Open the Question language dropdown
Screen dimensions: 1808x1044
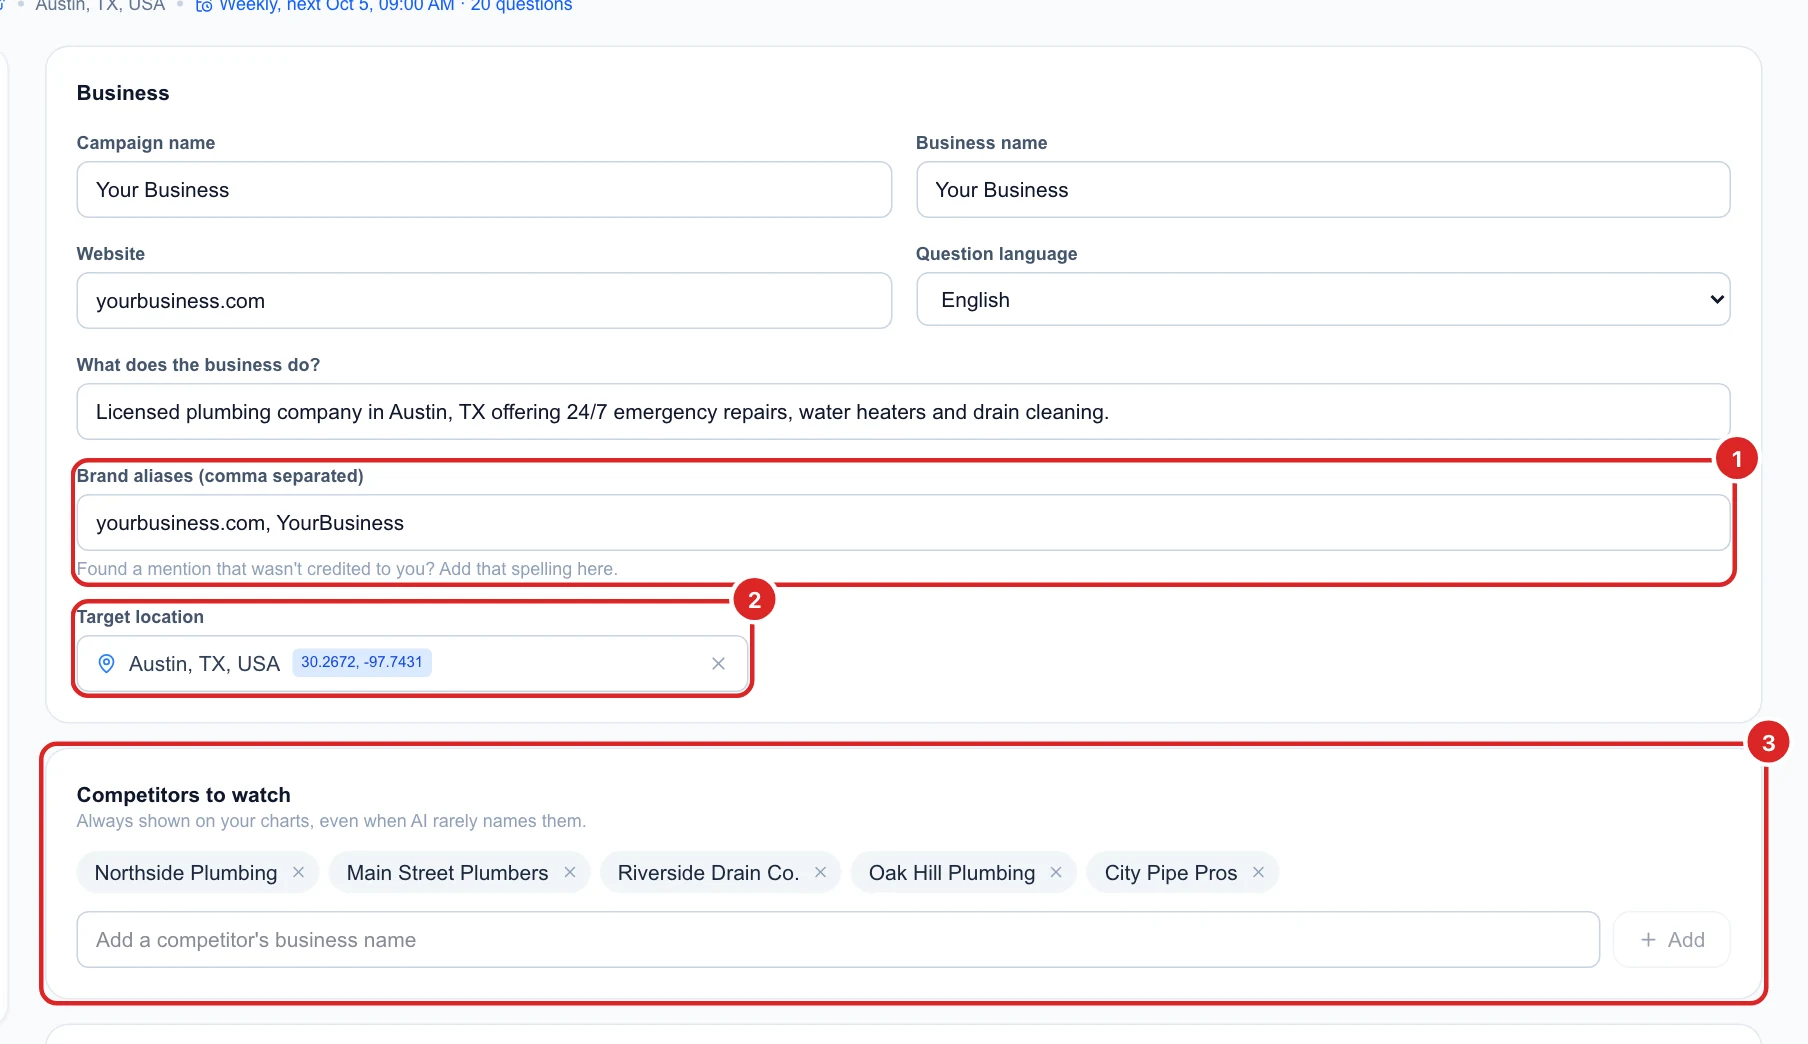click(x=1323, y=299)
